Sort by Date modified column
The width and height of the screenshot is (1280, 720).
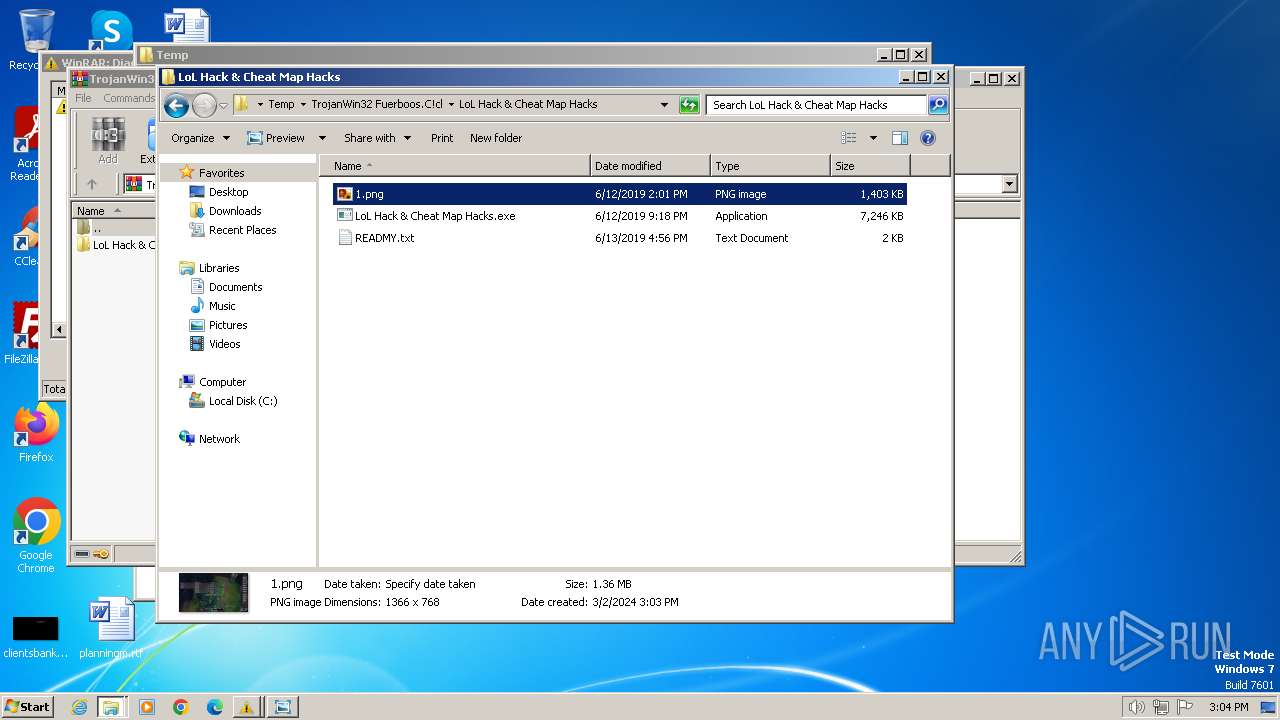coord(650,166)
